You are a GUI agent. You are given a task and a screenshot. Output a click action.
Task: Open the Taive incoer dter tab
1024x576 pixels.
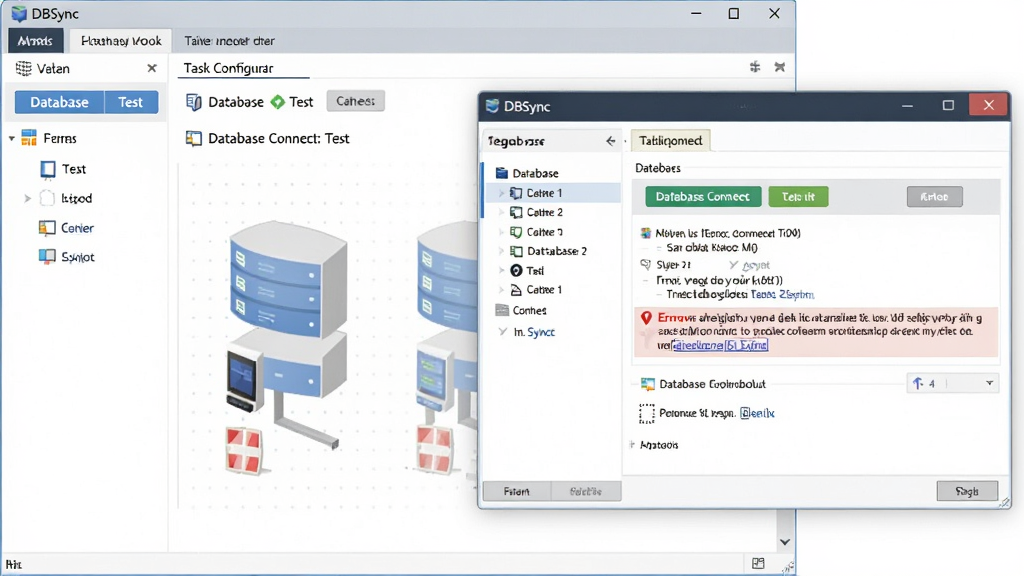(229, 40)
